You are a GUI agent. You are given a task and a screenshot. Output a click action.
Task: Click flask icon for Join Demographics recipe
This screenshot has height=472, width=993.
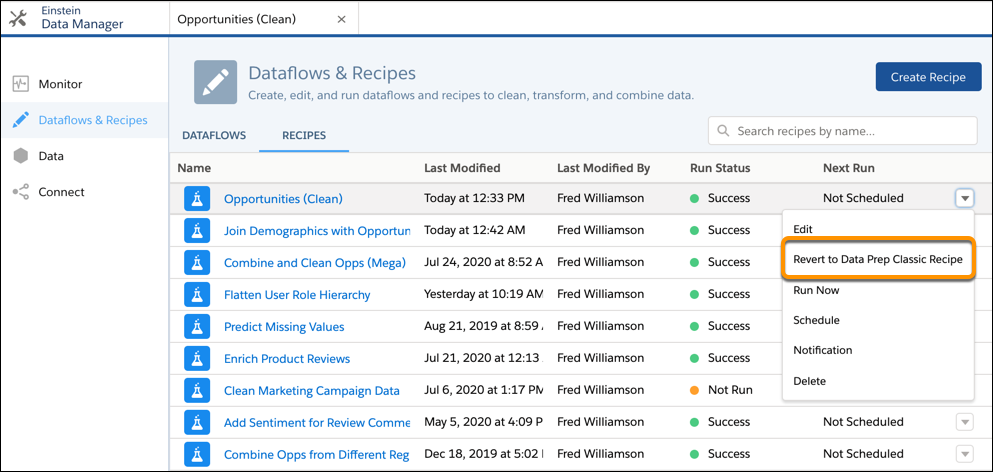[197, 231]
